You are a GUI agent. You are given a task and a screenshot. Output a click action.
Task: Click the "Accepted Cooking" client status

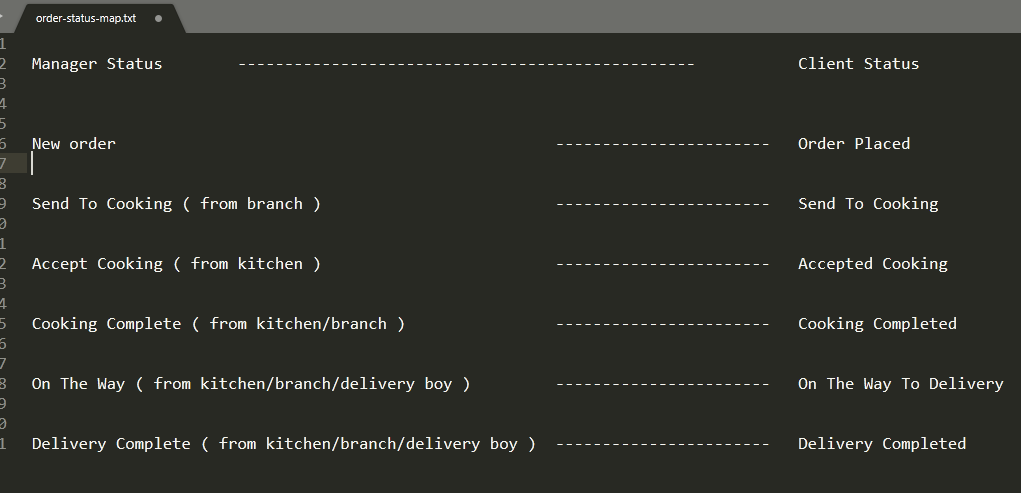click(x=872, y=264)
